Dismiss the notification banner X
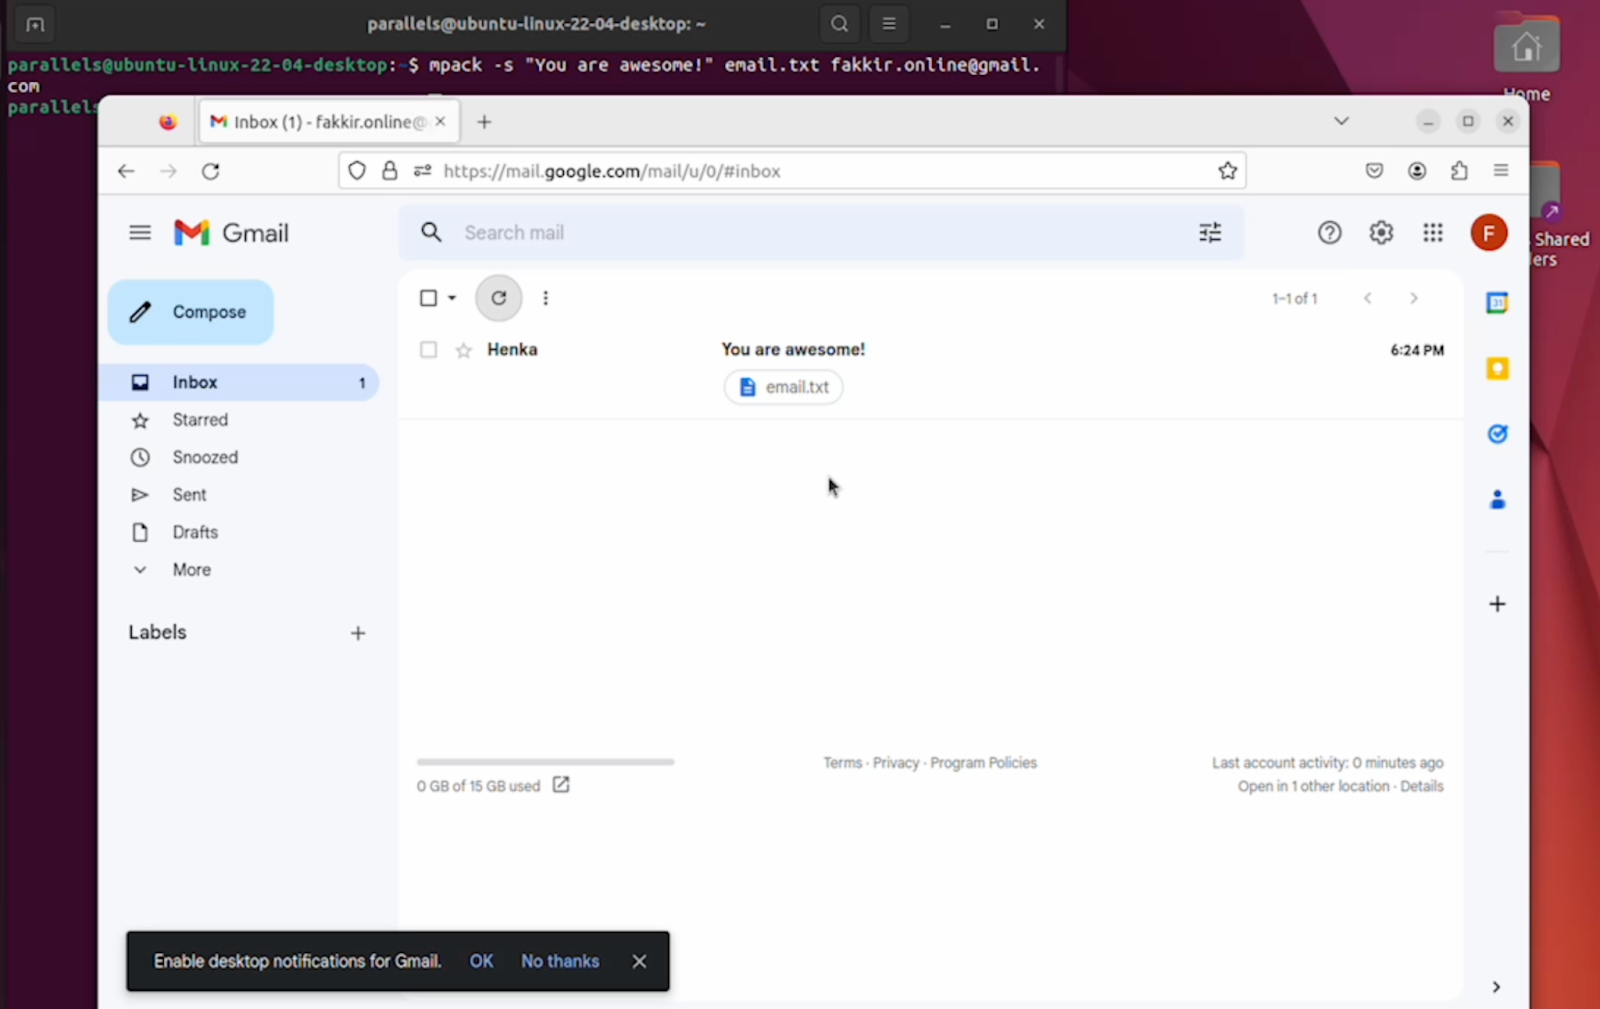The image size is (1600, 1009). [639, 961]
